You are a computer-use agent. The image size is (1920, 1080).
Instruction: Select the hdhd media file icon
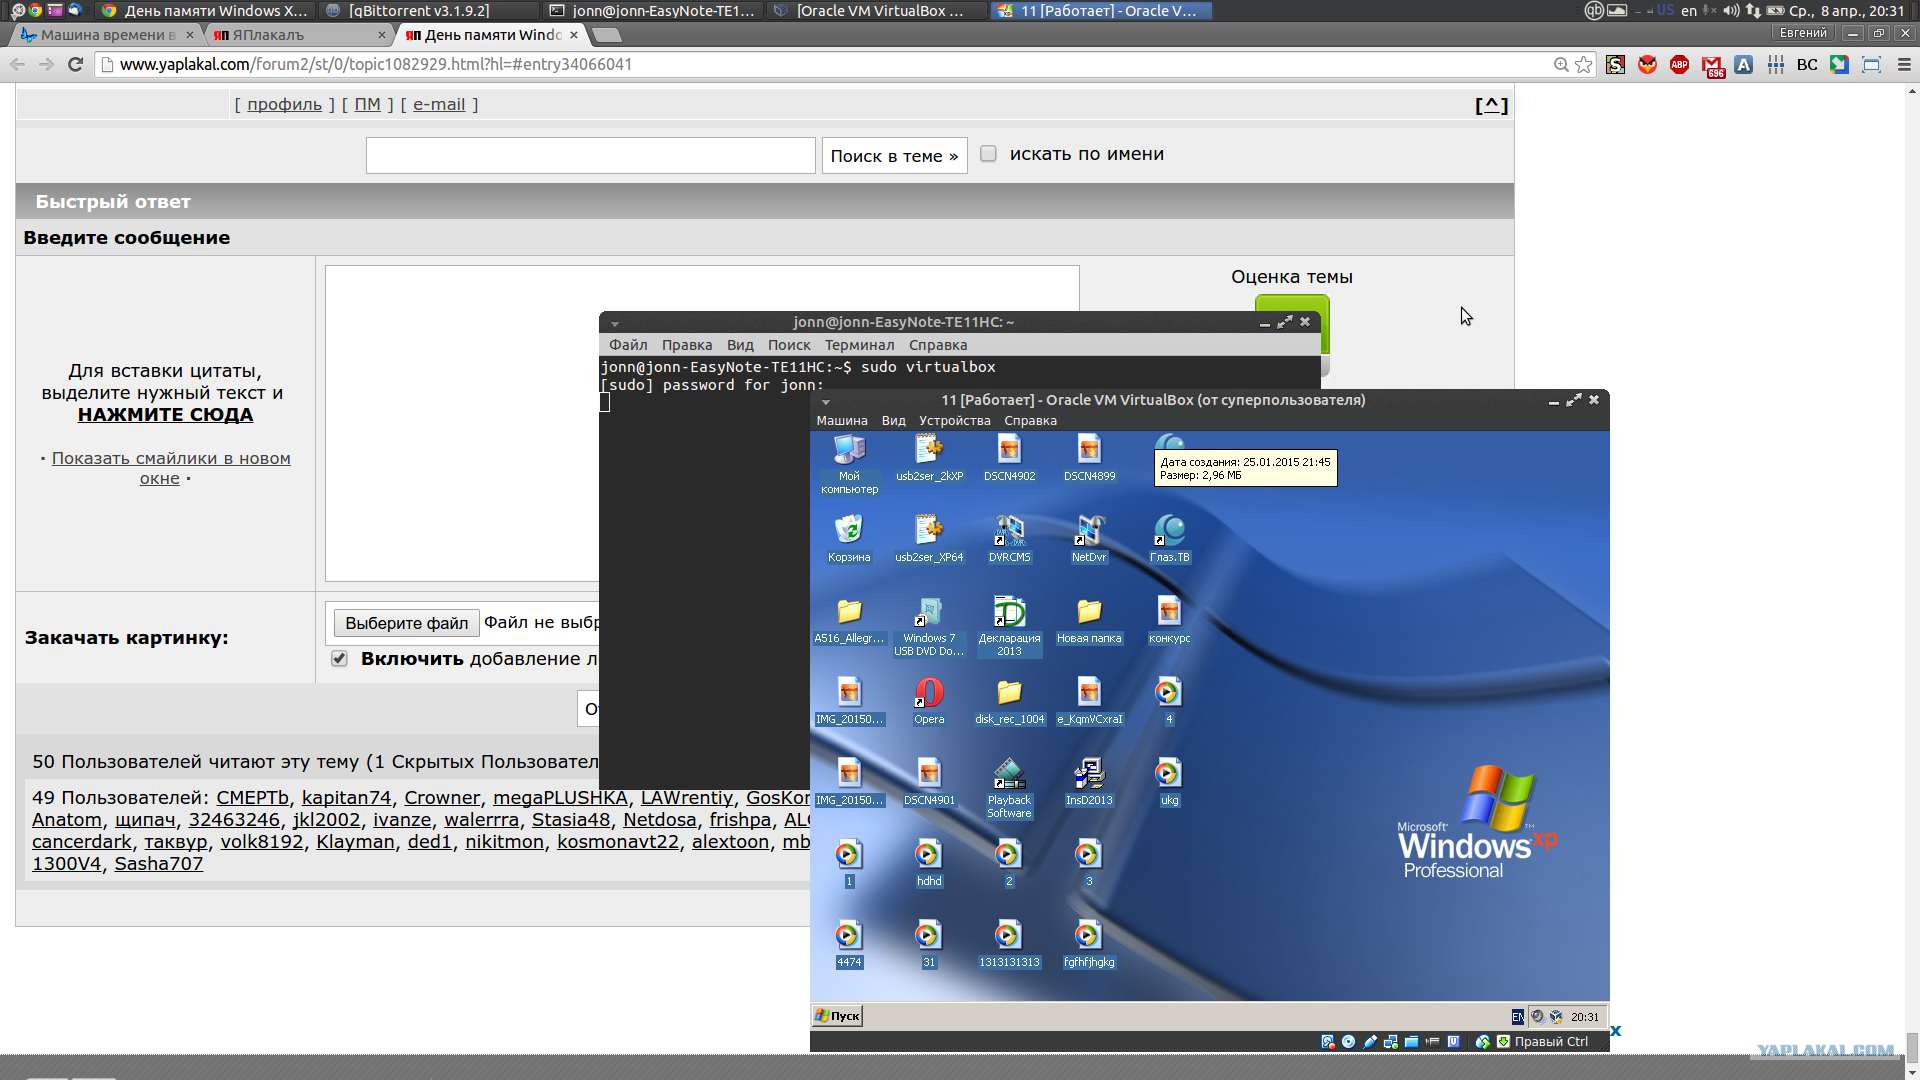click(929, 862)
